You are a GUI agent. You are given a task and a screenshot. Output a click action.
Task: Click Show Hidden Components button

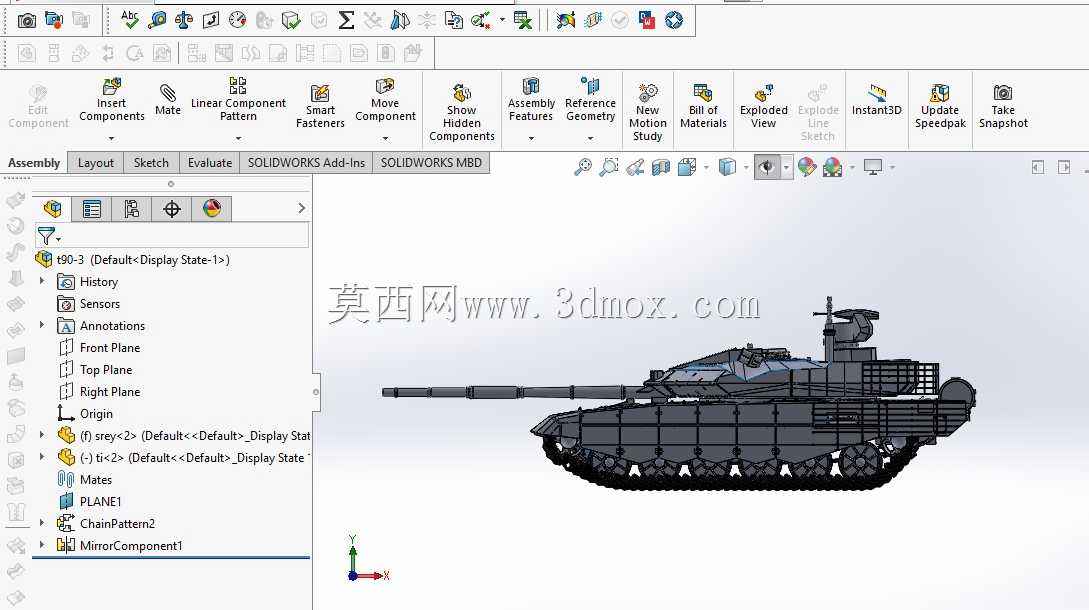[x=462, y=112]
